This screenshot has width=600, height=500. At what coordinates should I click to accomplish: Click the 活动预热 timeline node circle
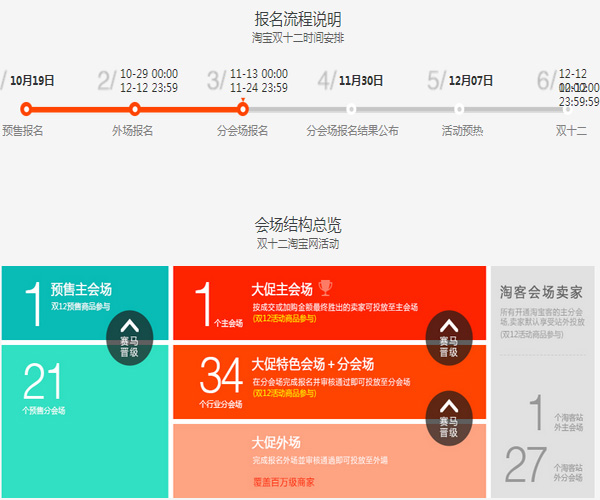(x=459, y=109)
